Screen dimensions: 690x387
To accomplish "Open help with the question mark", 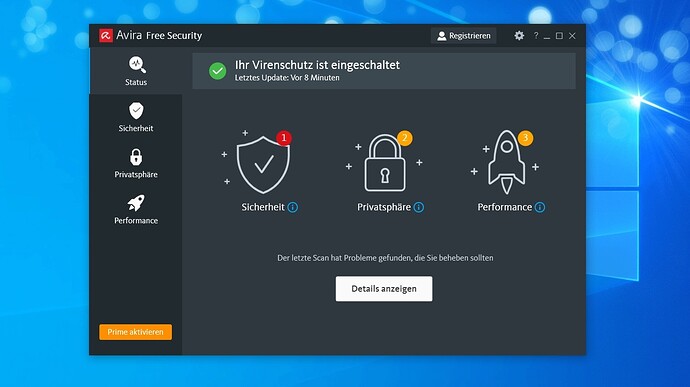I will click(536, 36).
